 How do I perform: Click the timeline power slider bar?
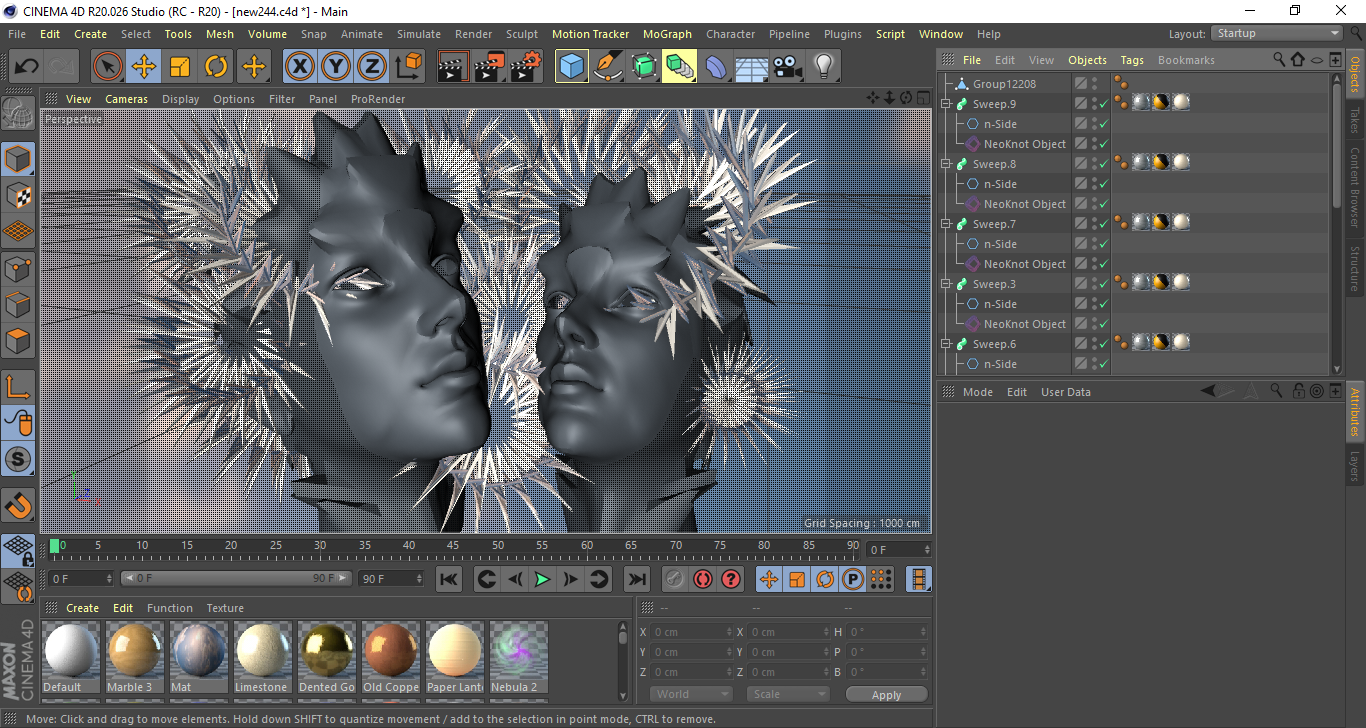pos(236,579)
